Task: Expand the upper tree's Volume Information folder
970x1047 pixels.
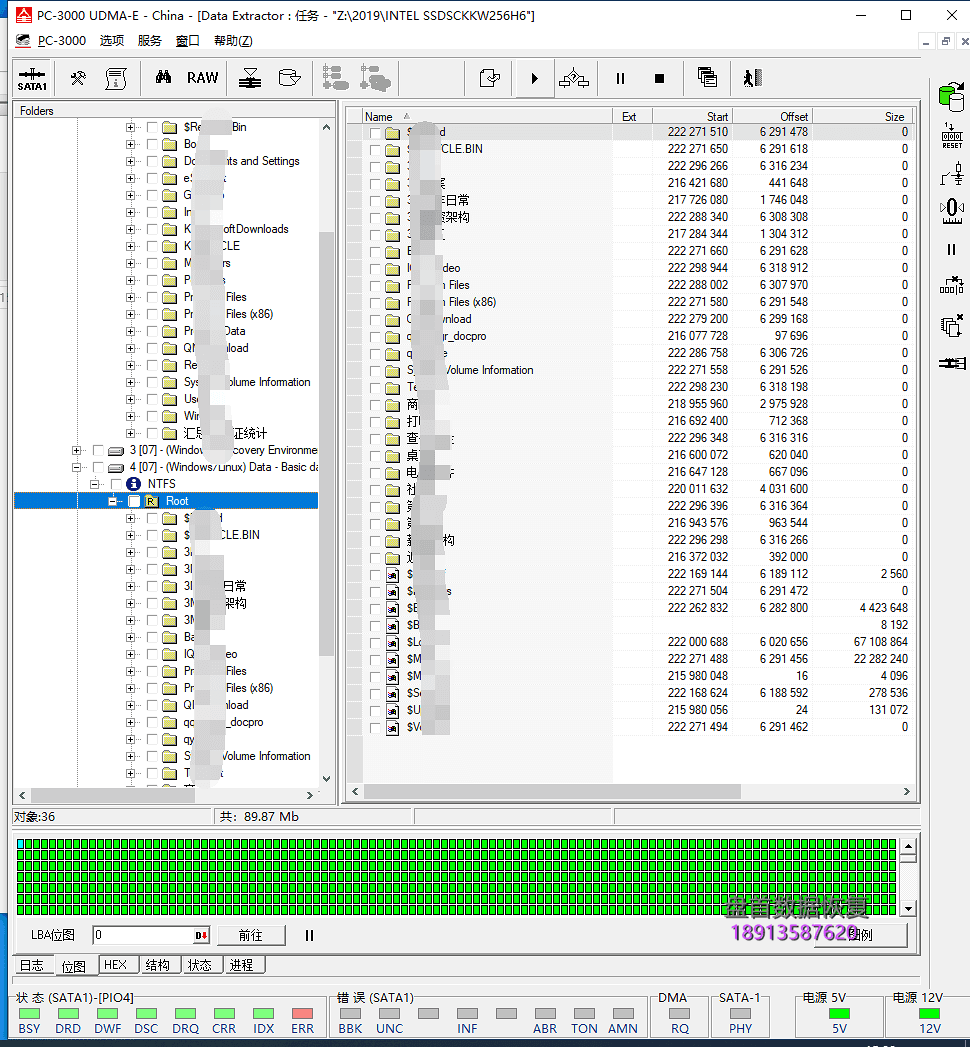Action: pos(130,382)
